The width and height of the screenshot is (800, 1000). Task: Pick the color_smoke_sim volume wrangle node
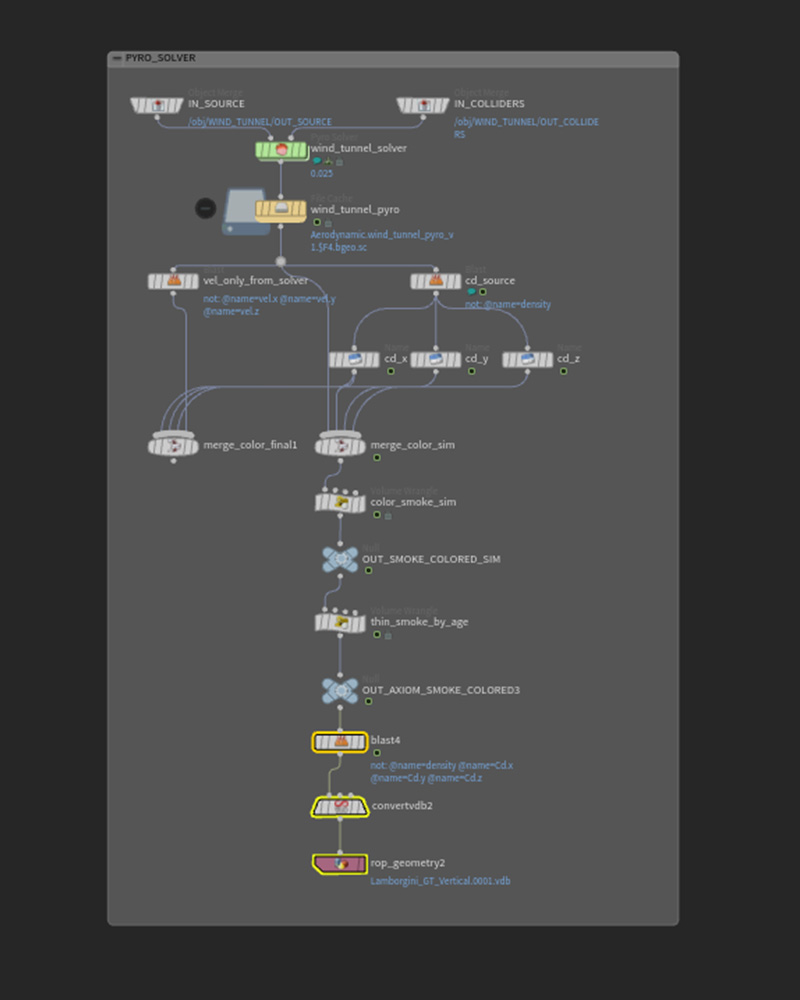[340, 503]
